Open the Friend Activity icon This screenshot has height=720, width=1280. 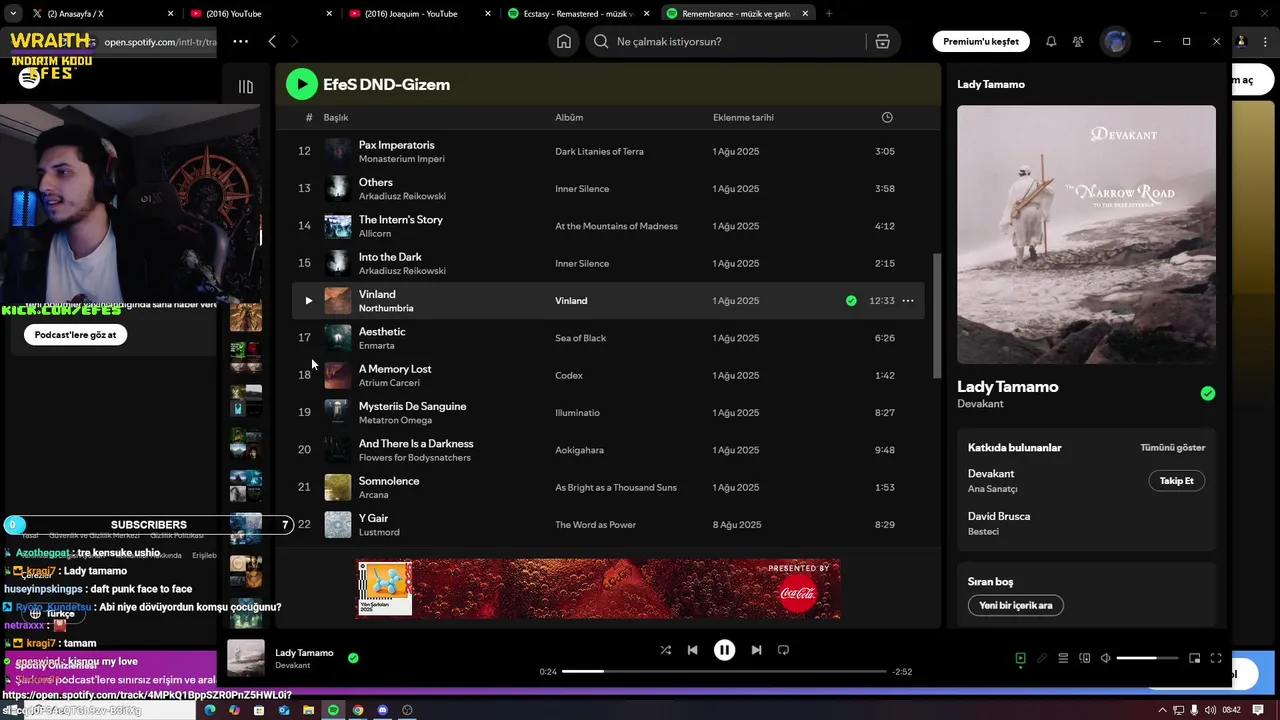point(1078,42)
